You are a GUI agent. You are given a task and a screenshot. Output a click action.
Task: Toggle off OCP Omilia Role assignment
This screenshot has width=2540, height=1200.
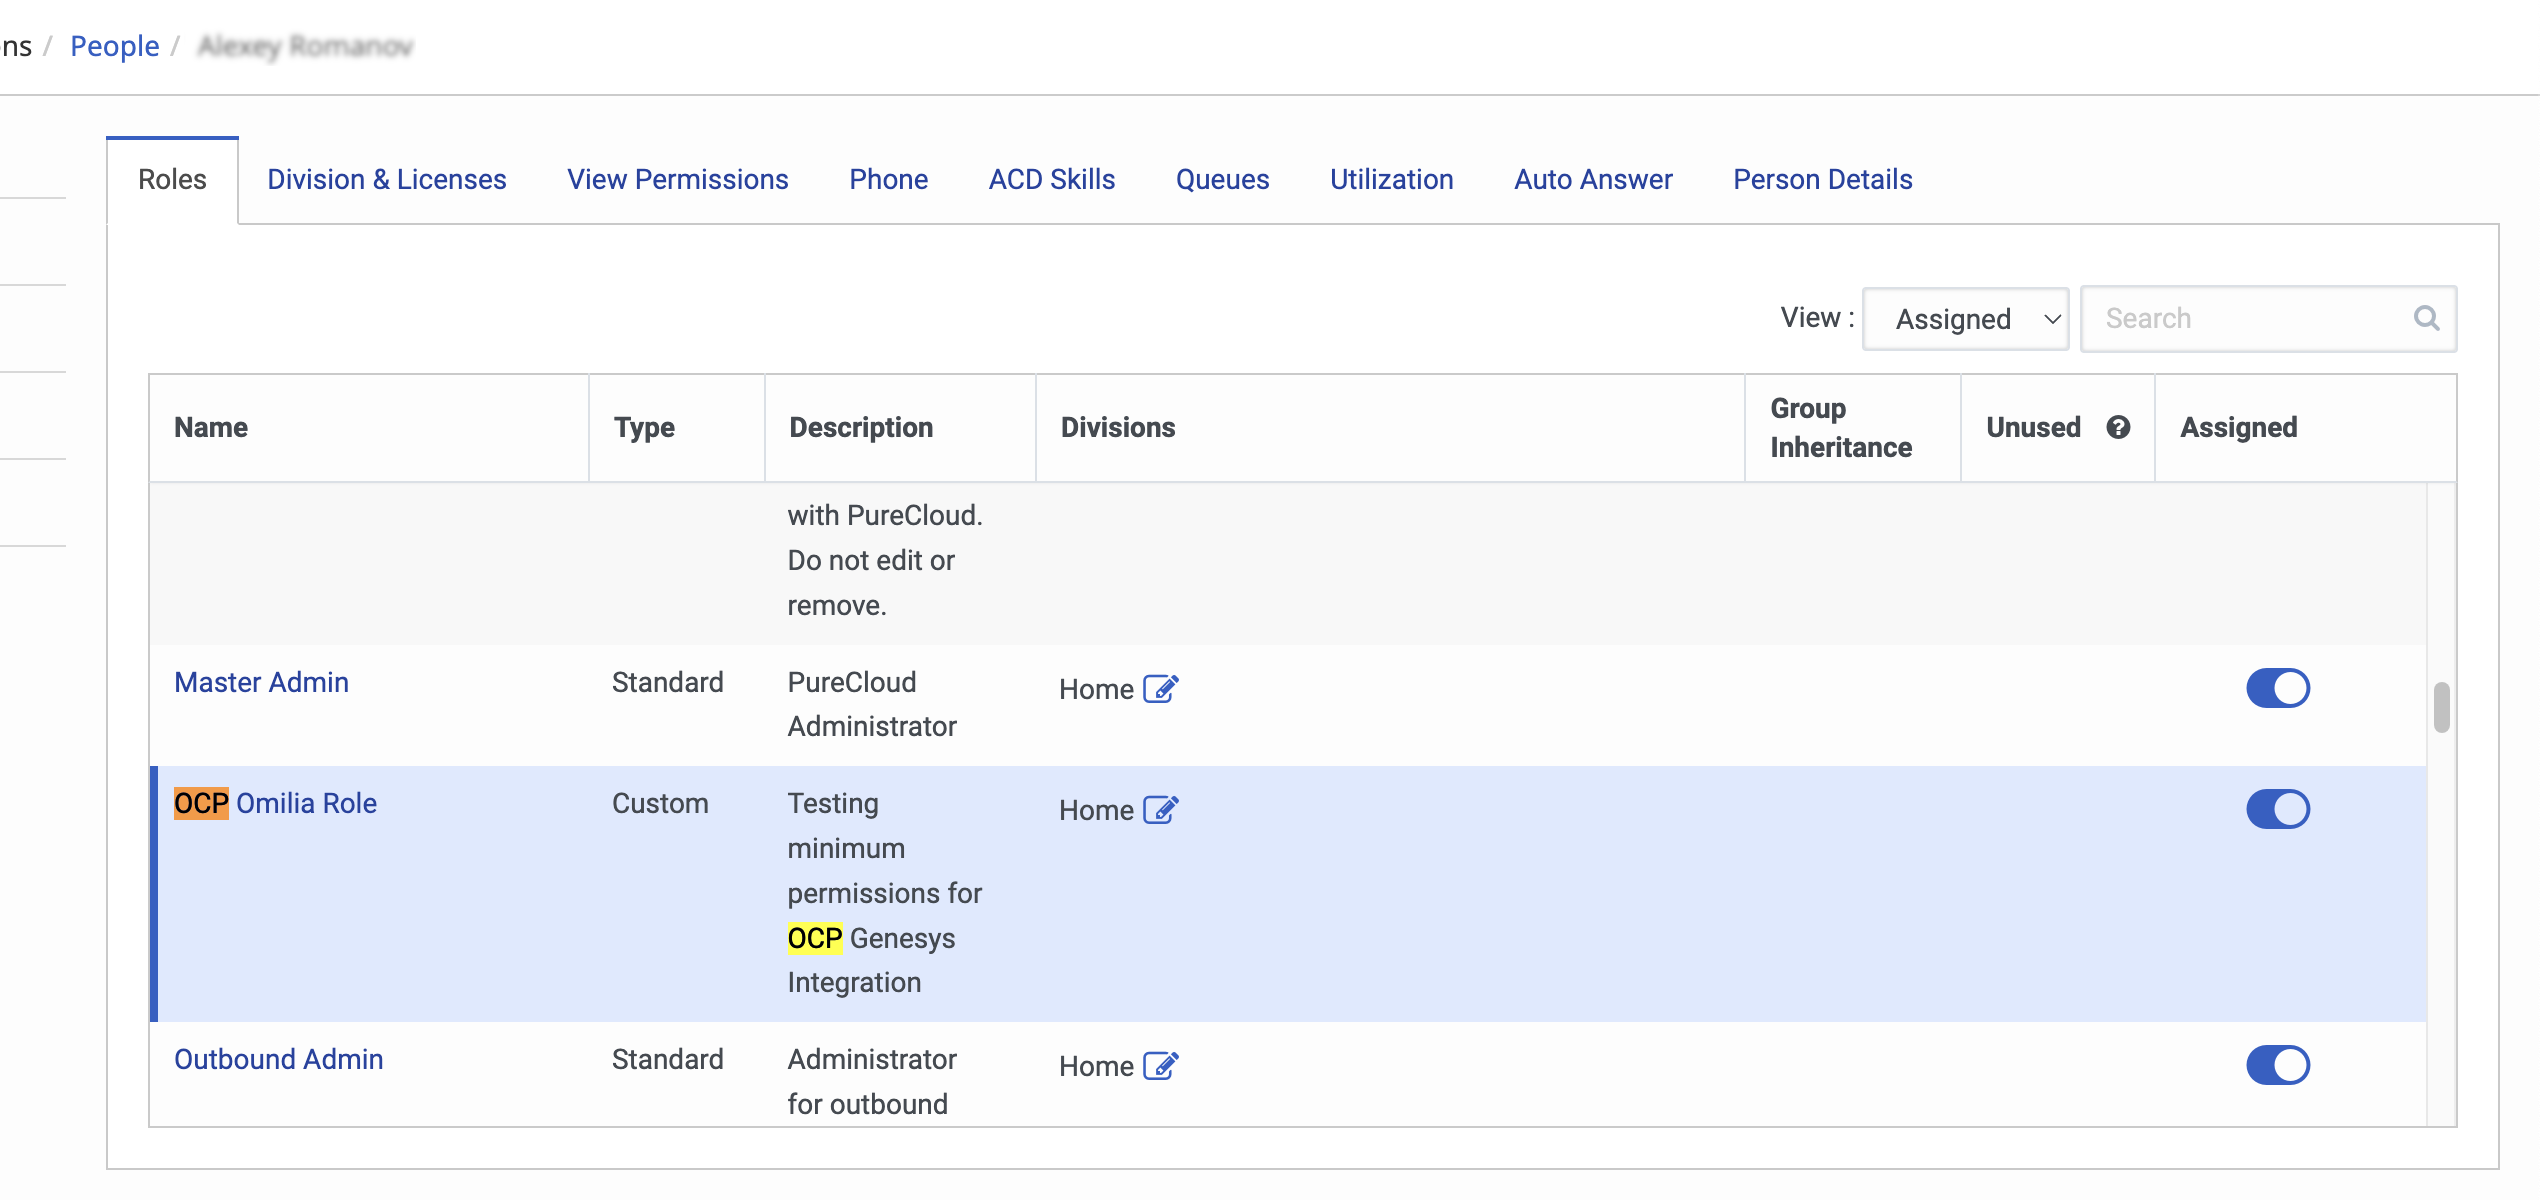pos(2277,809)
